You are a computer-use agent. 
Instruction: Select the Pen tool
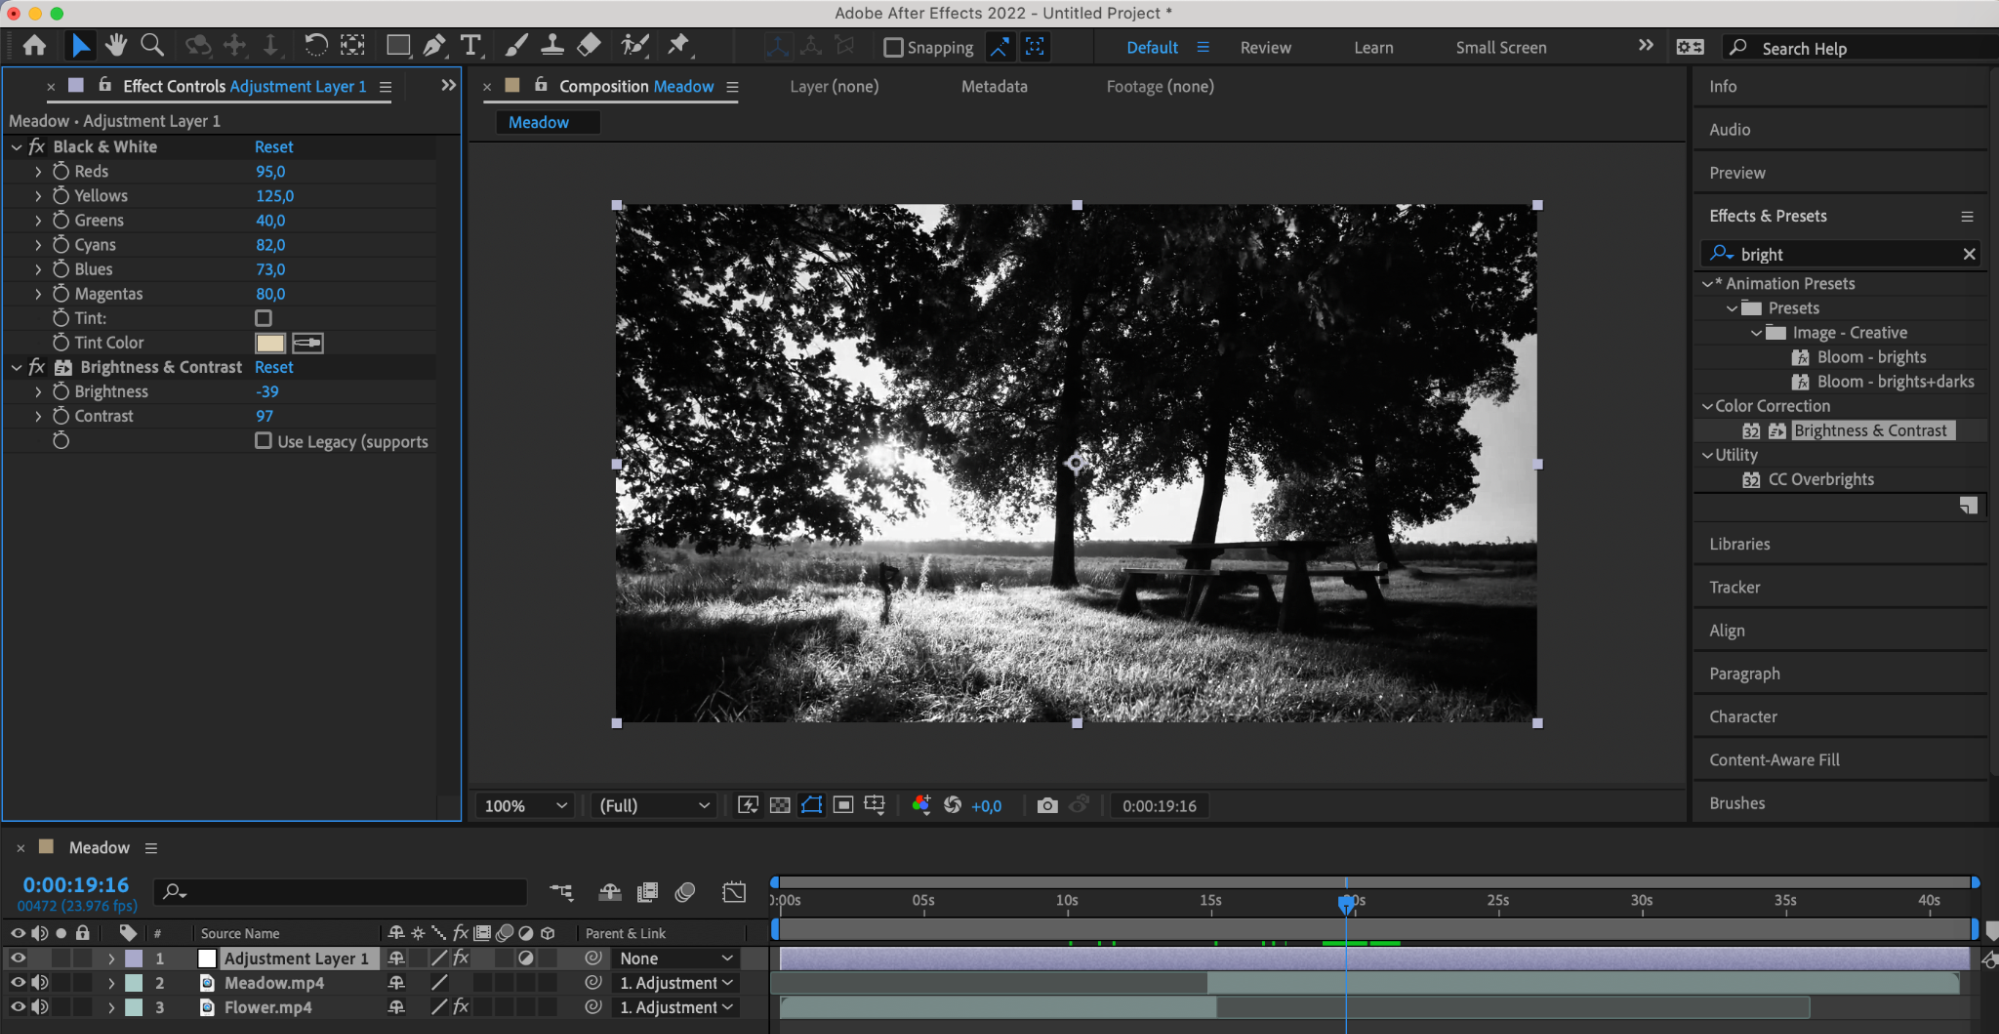tap(434, 45)
